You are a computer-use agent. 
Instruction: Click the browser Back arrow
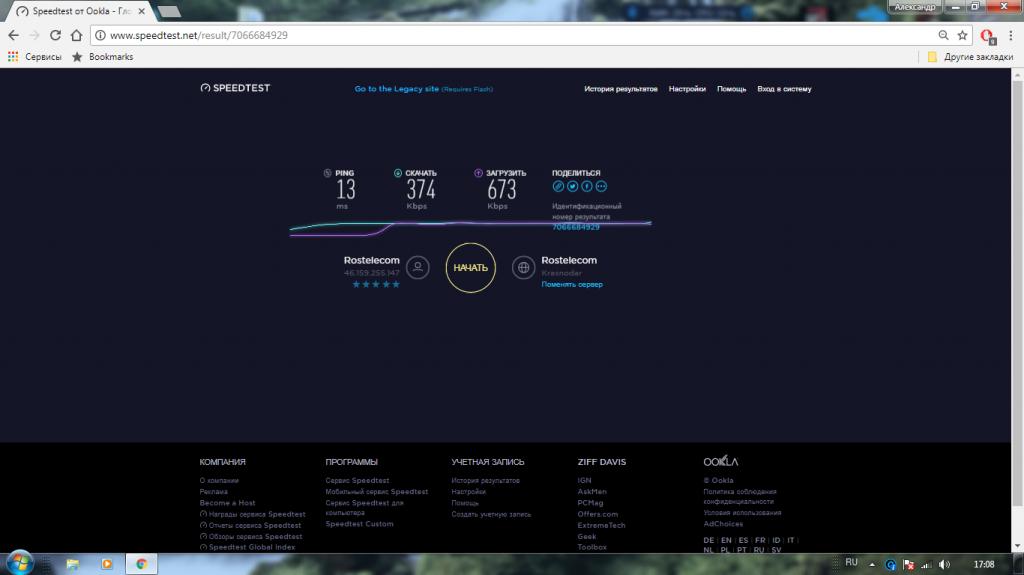coord(13,35)
